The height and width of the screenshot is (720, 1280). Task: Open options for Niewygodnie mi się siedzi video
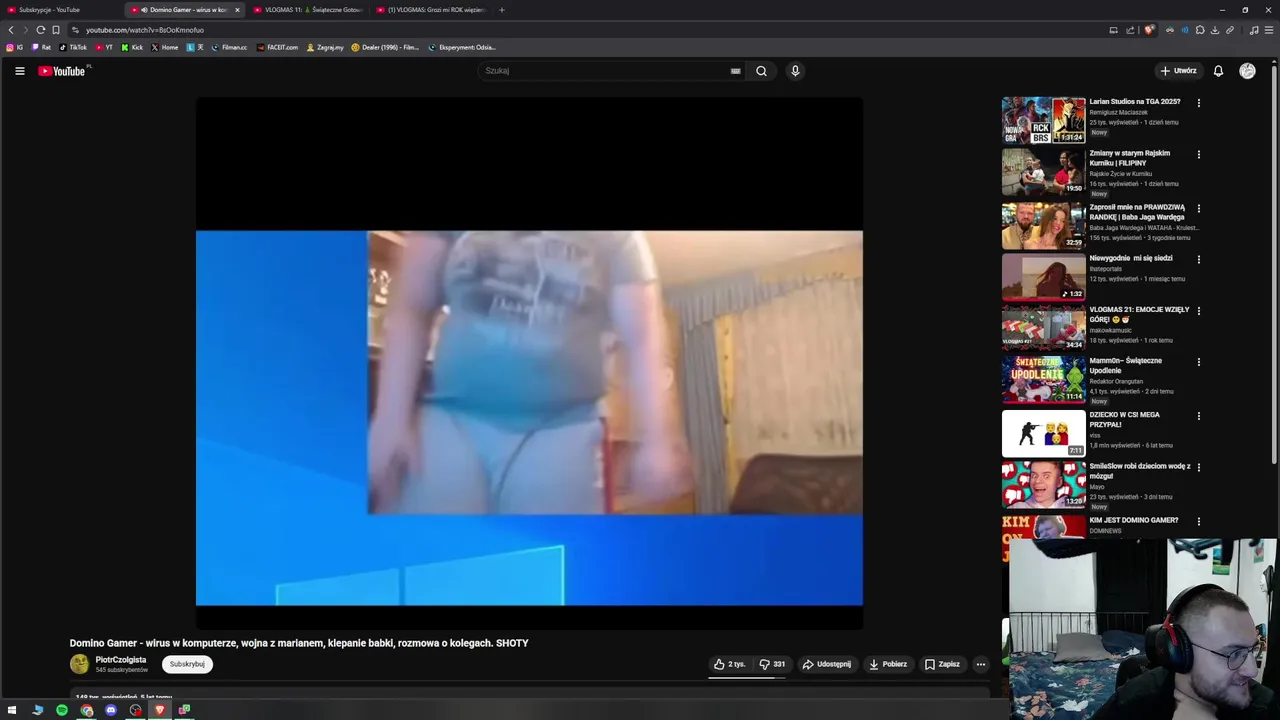tap(1198, 259)
